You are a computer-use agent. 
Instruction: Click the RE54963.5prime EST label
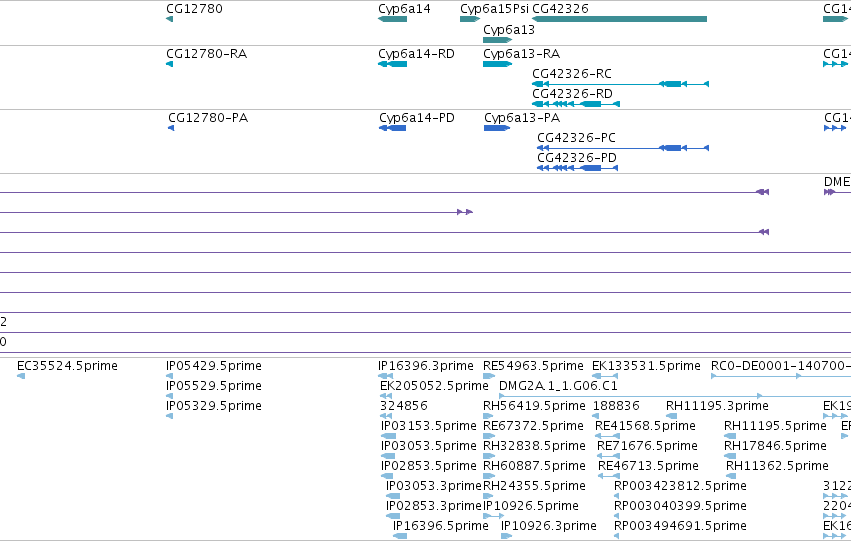click(x=533, y=366)
